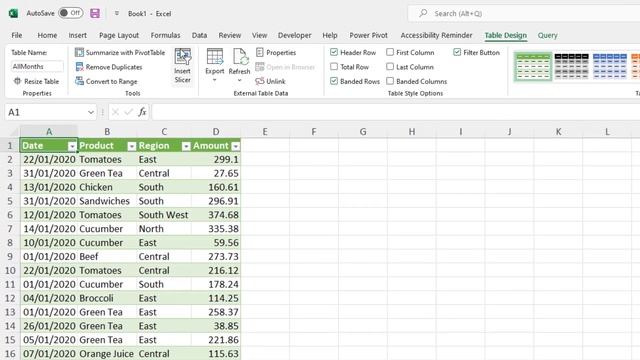Open the Page Layout tab
This screenshot has height=360, width=640.
pyautogui.click(x=119, y=36)
